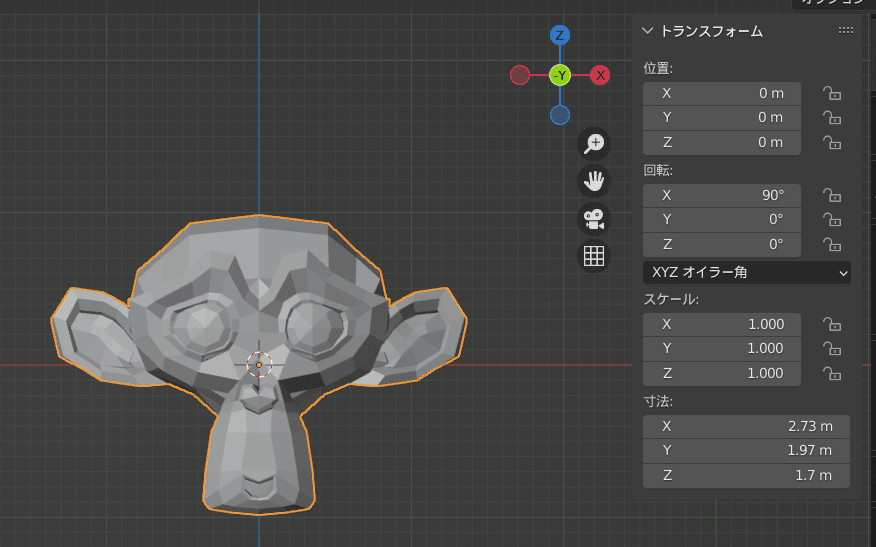The height and width of the screenshot is (547, 876).
Task: Click the zoom magnifier viewport icon
Action: tap(594, 144)
